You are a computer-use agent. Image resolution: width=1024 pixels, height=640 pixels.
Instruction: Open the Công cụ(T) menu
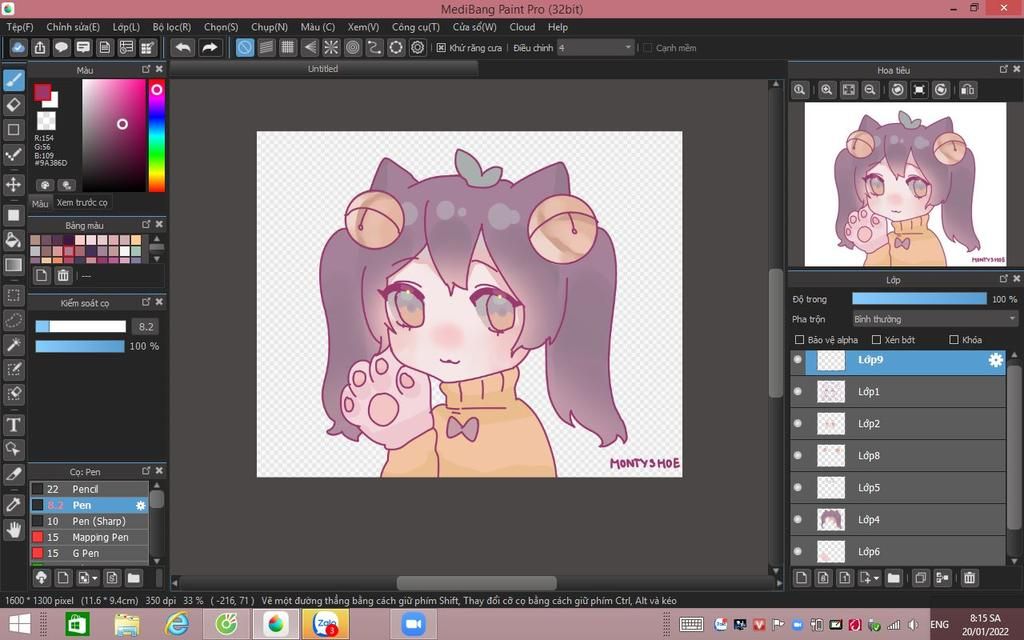[415, 27]
